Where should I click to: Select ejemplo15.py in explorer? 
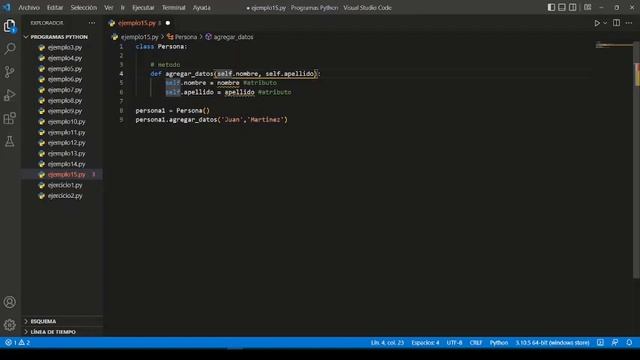(67, 175)
